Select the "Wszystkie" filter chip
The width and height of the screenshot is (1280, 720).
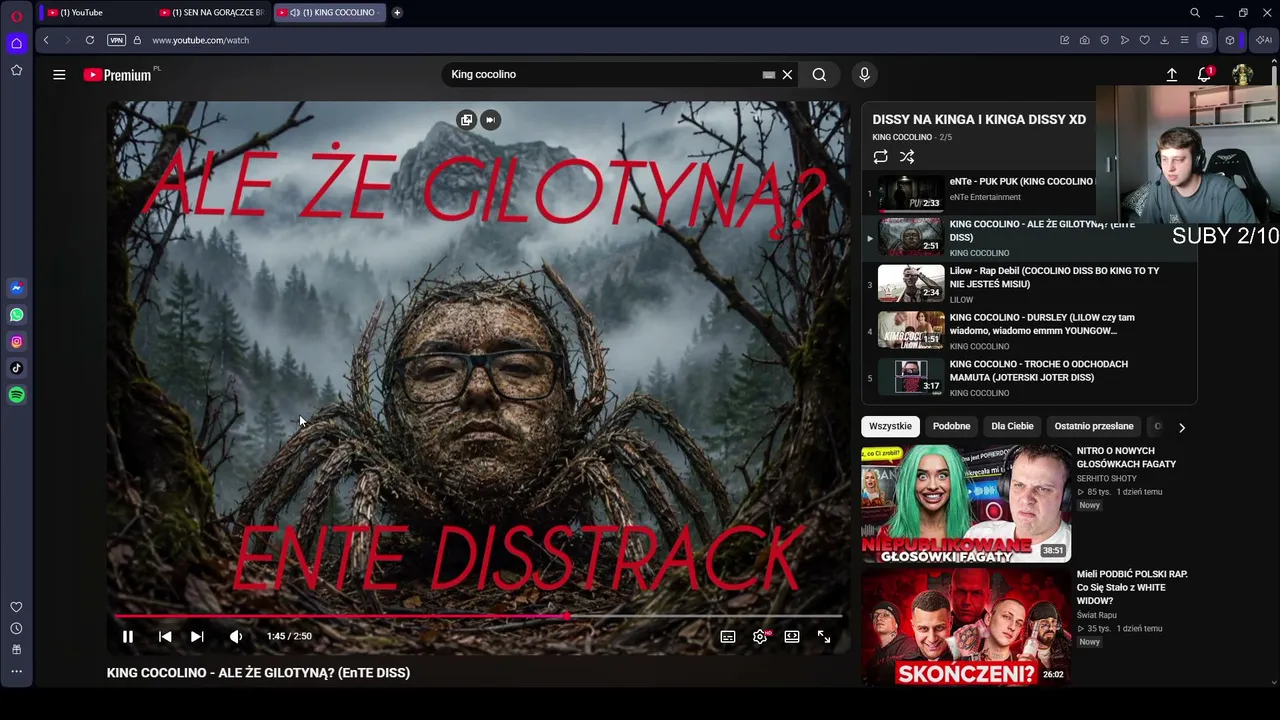[890, 426]
